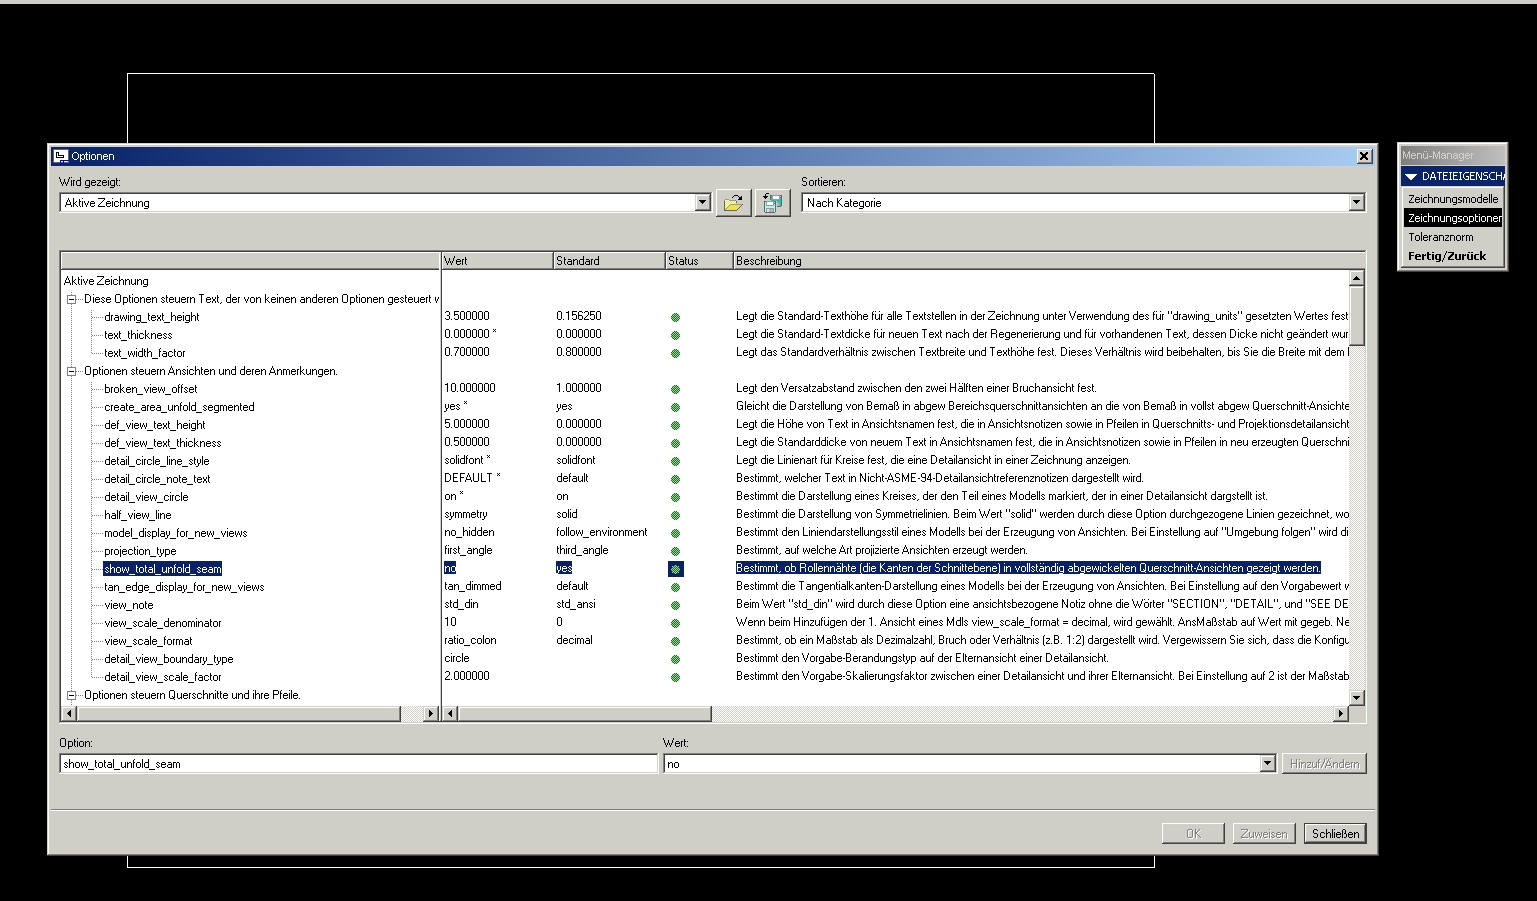This screenshot has height=901, width=1537.
Task: Click standard value 'third_angle'
Action: (582, 550)
